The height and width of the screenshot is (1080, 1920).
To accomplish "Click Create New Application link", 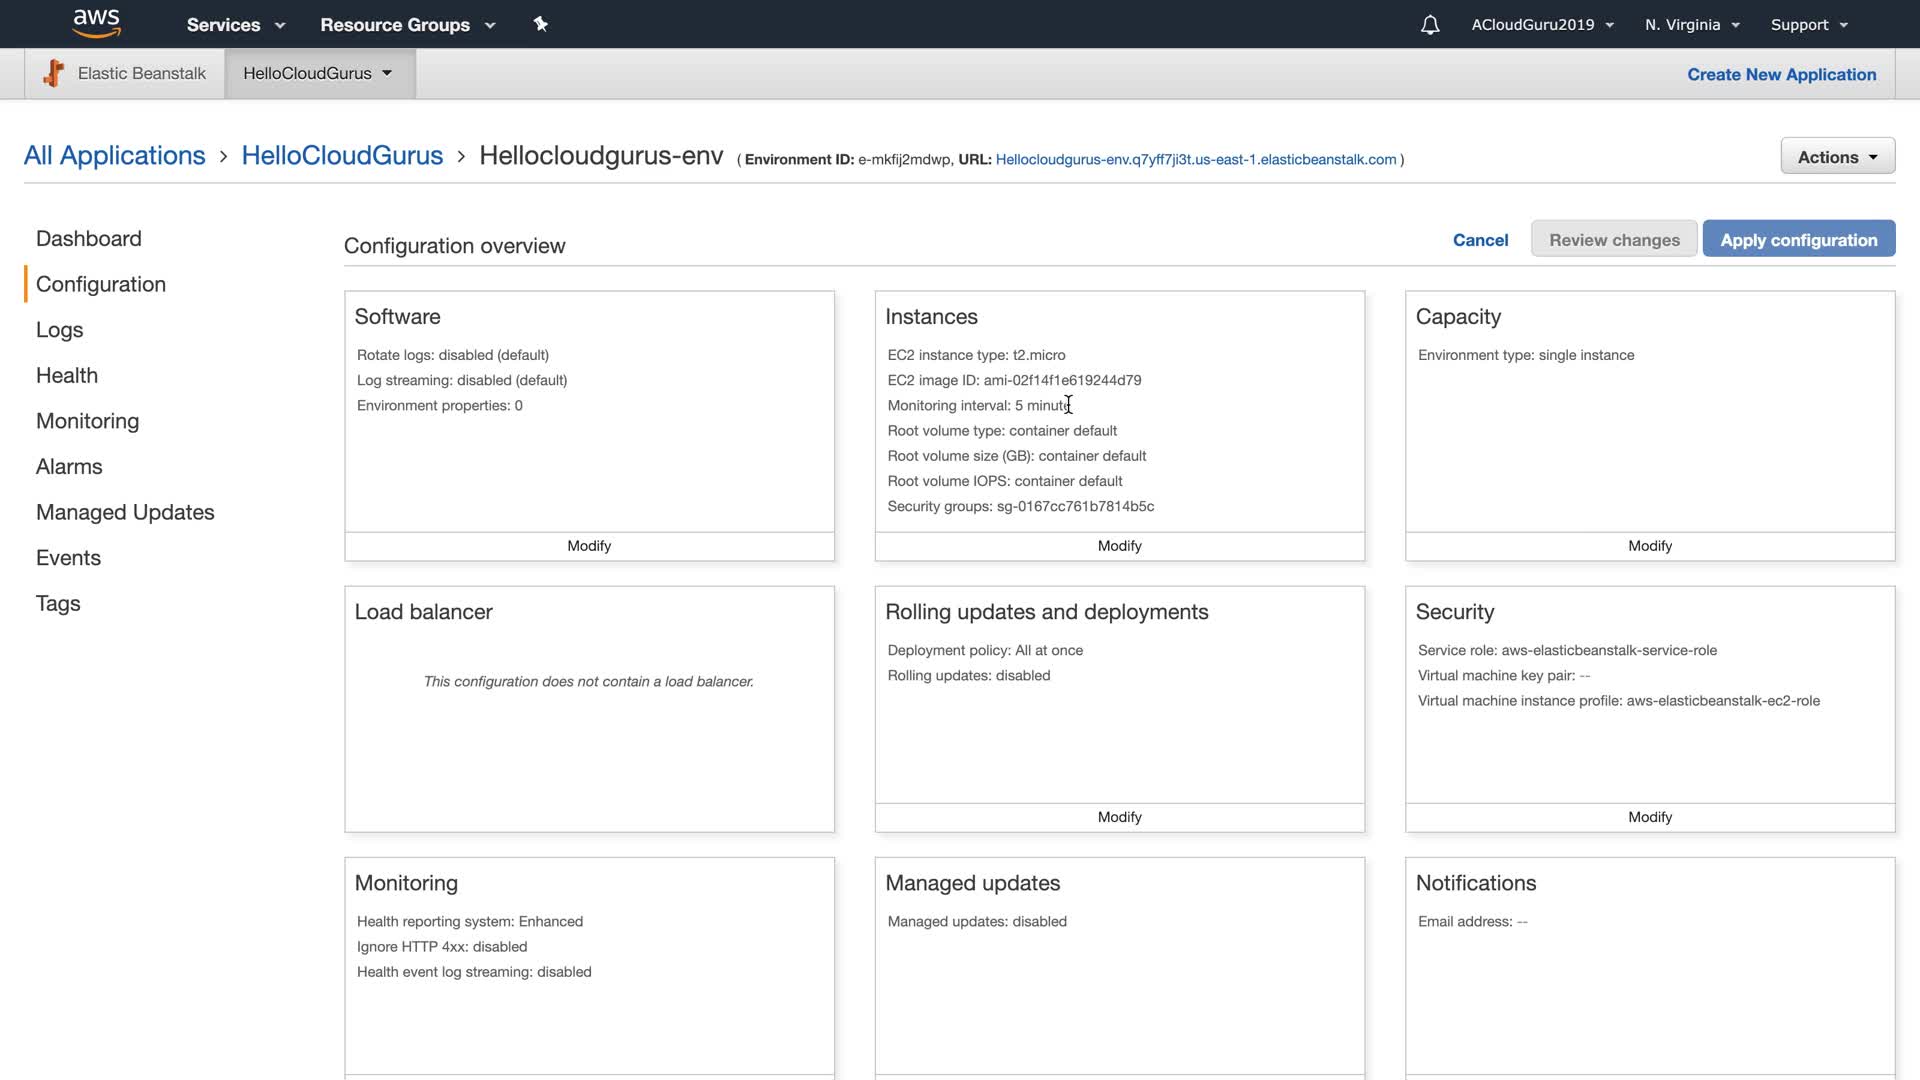I will coord(1781,75).
